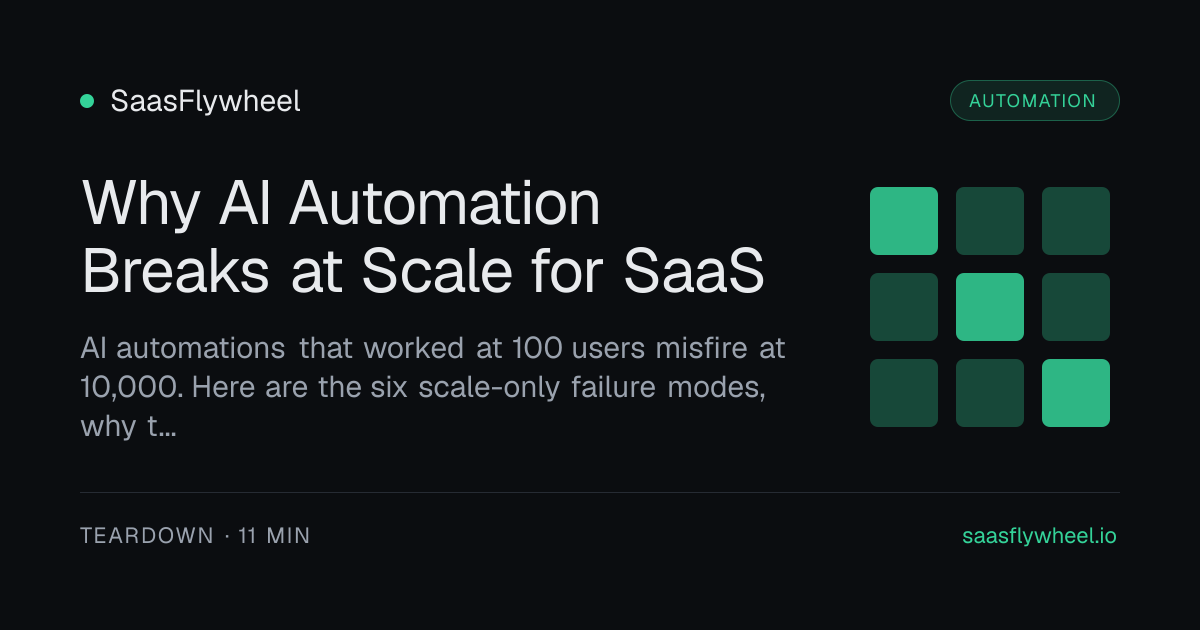Click the SaasFlywheel brand name
Viewport: 1200px width, 630px height.
coord(205,101)
